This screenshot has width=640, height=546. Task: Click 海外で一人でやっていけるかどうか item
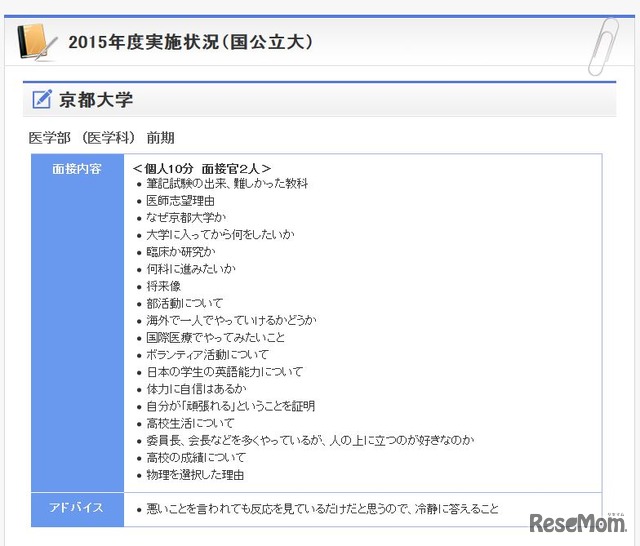(x=231, y=320)
